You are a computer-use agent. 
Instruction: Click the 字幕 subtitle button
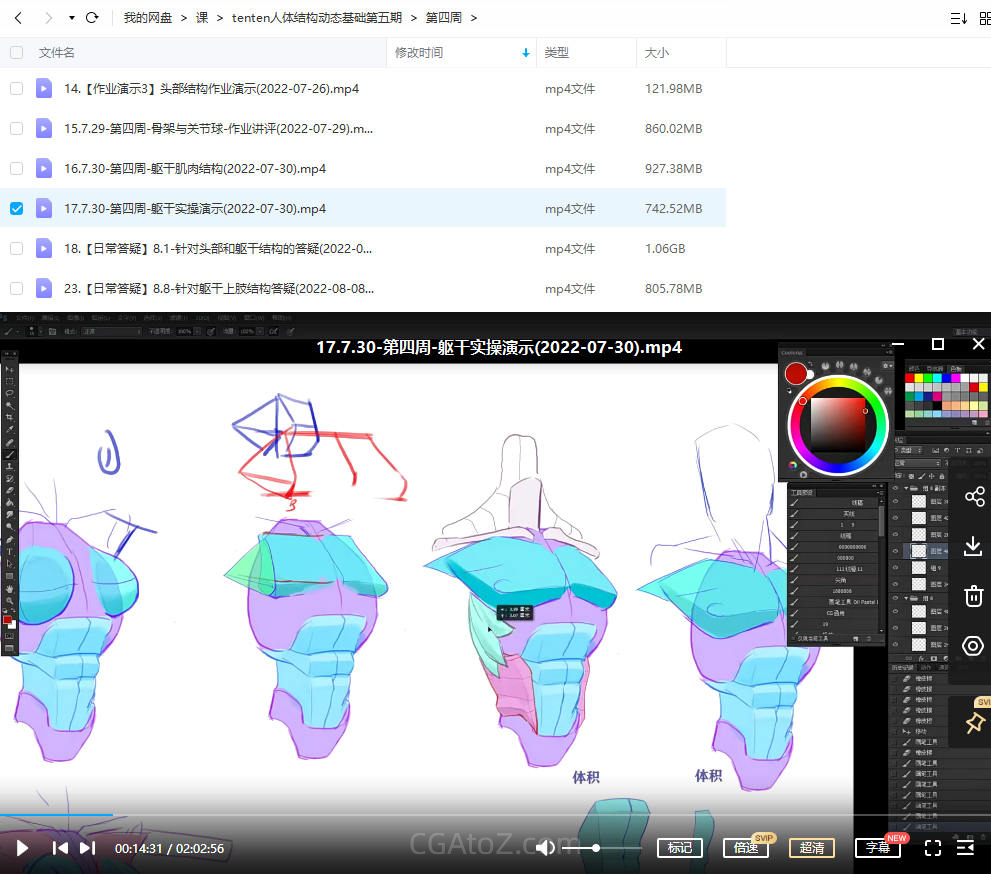(877, 848)
